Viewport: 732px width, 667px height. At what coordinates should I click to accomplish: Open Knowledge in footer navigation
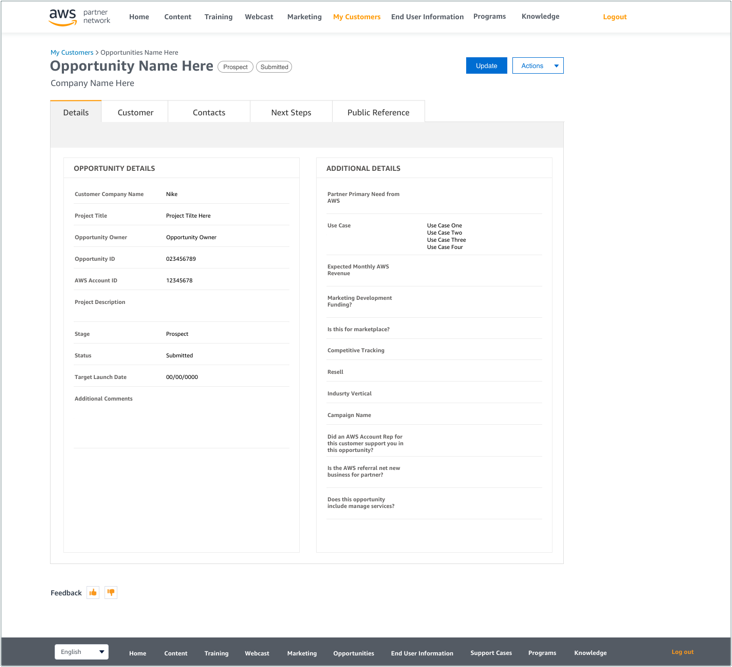(x=590, y=653)
